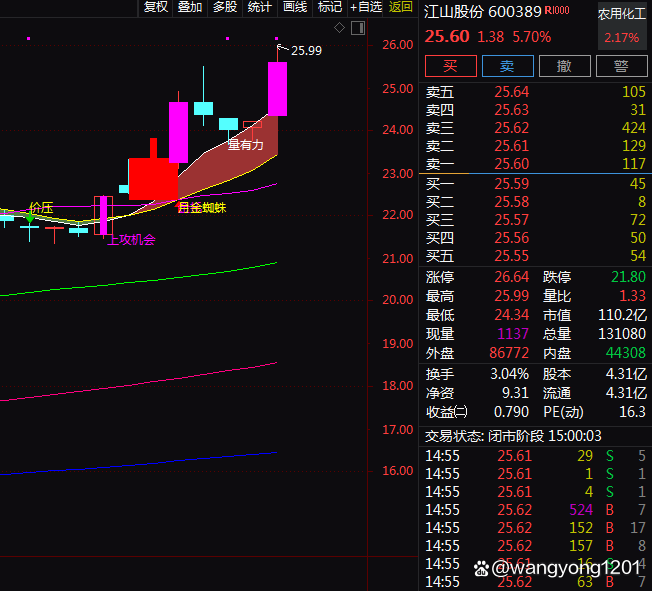The width and height of the screenshot is (652, 591).
Task: Click the 市值 value 110.2亿
Action: [622, 315]
